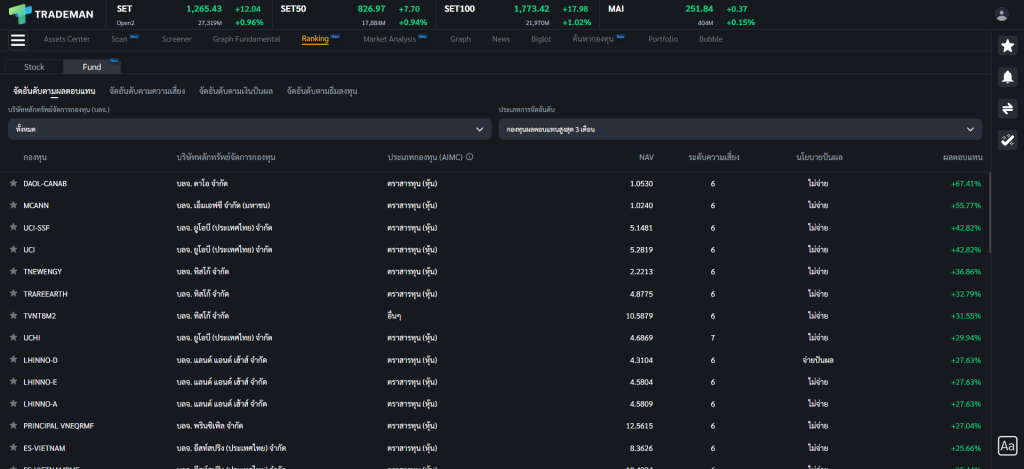Click จ่ายปันผล in the LHINNO-D row

coord(818,360)
